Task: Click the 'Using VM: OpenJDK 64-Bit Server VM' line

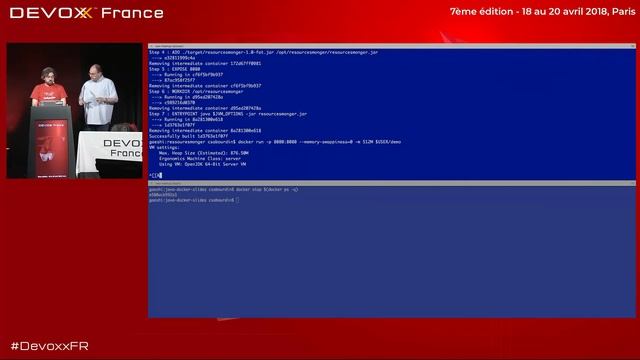Action: click(x=202, y=164)
